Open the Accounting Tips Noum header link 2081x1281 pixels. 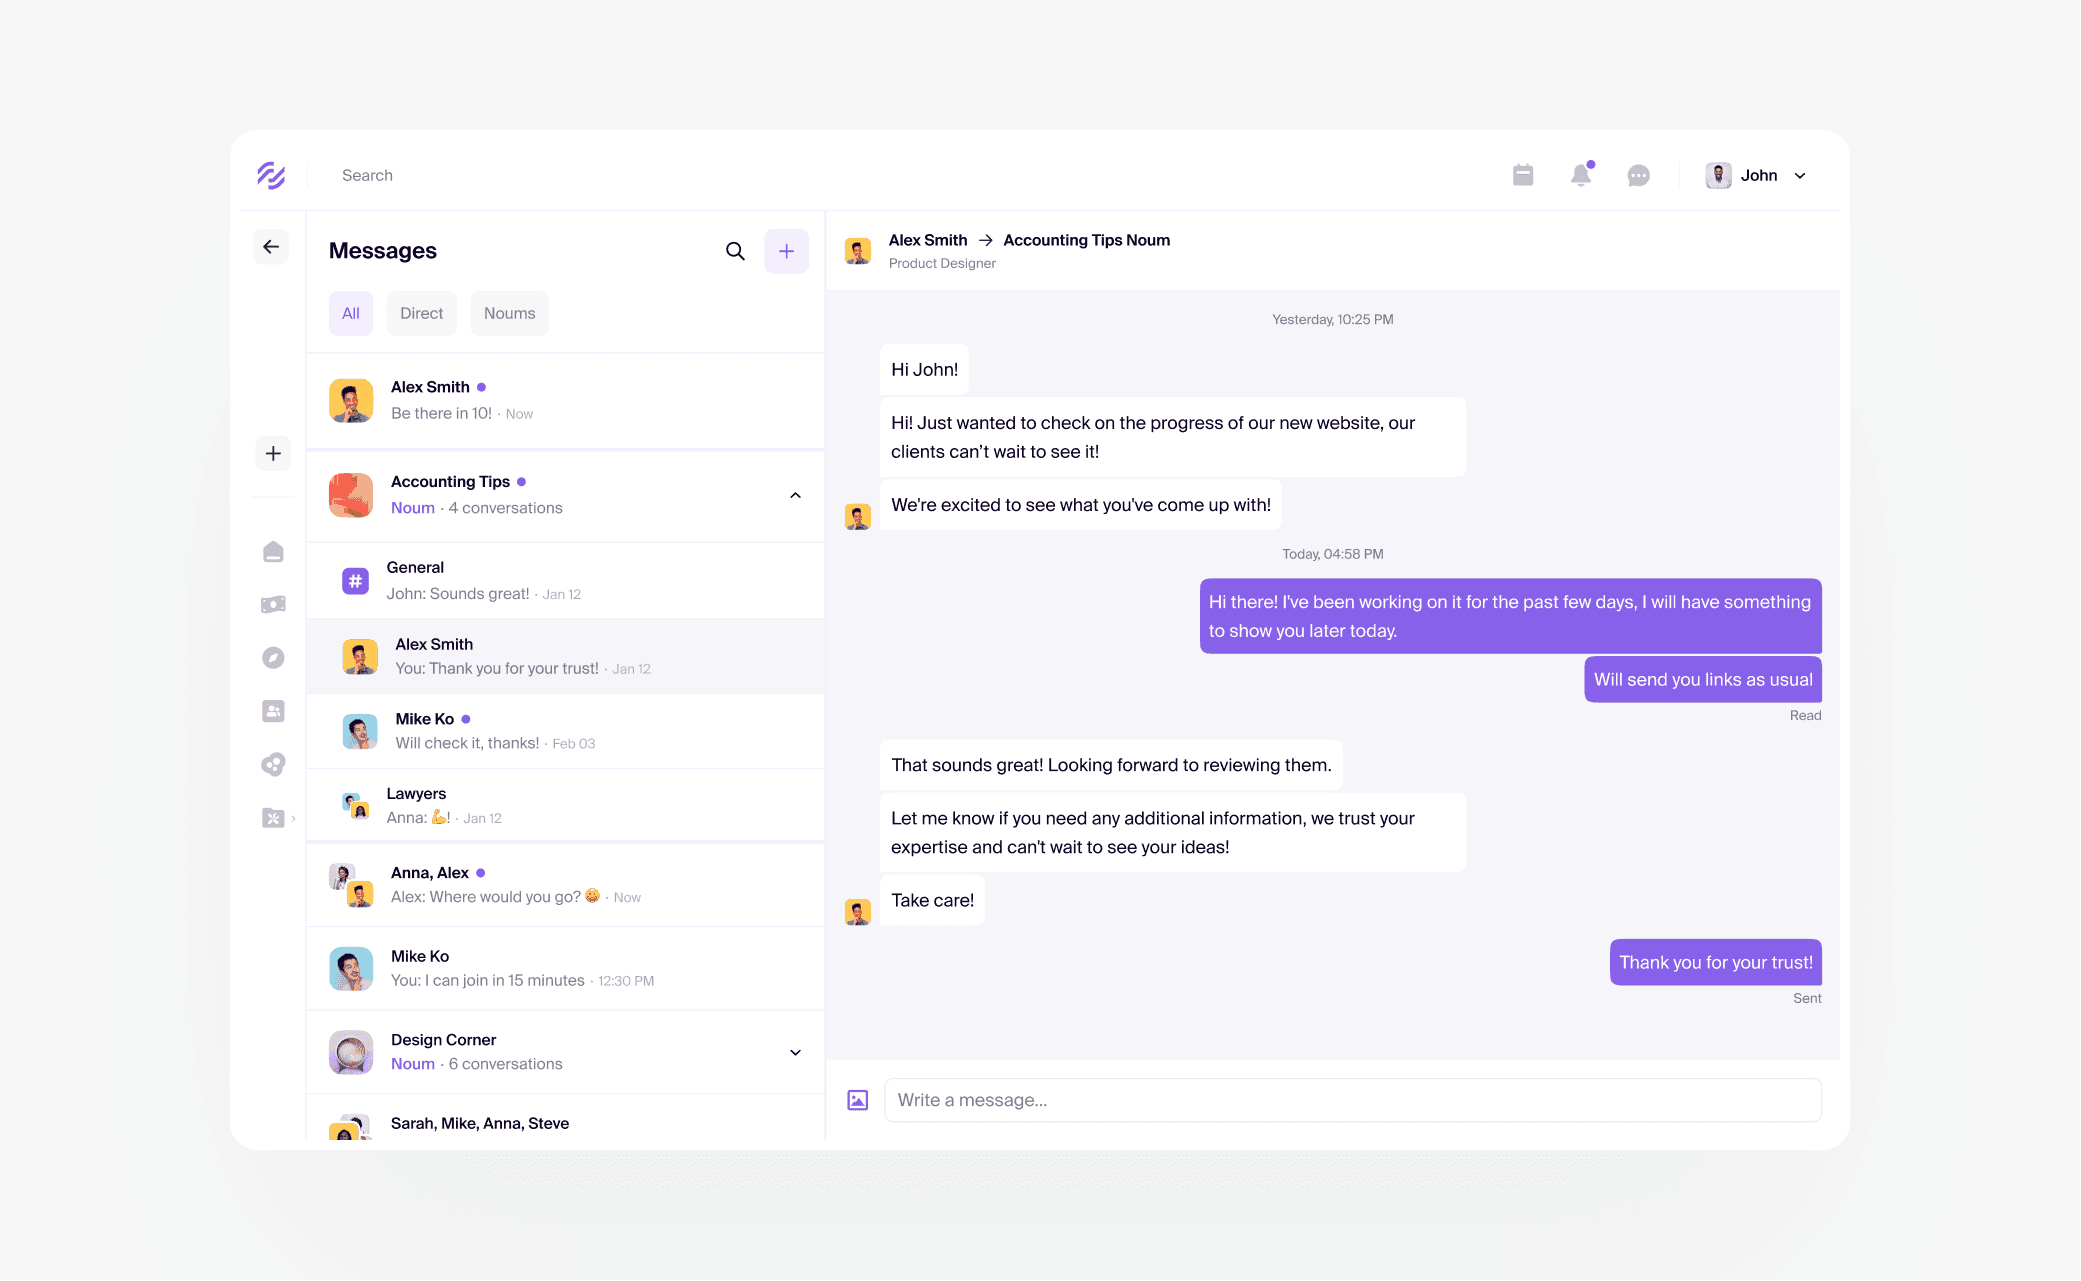point(1086,240)
